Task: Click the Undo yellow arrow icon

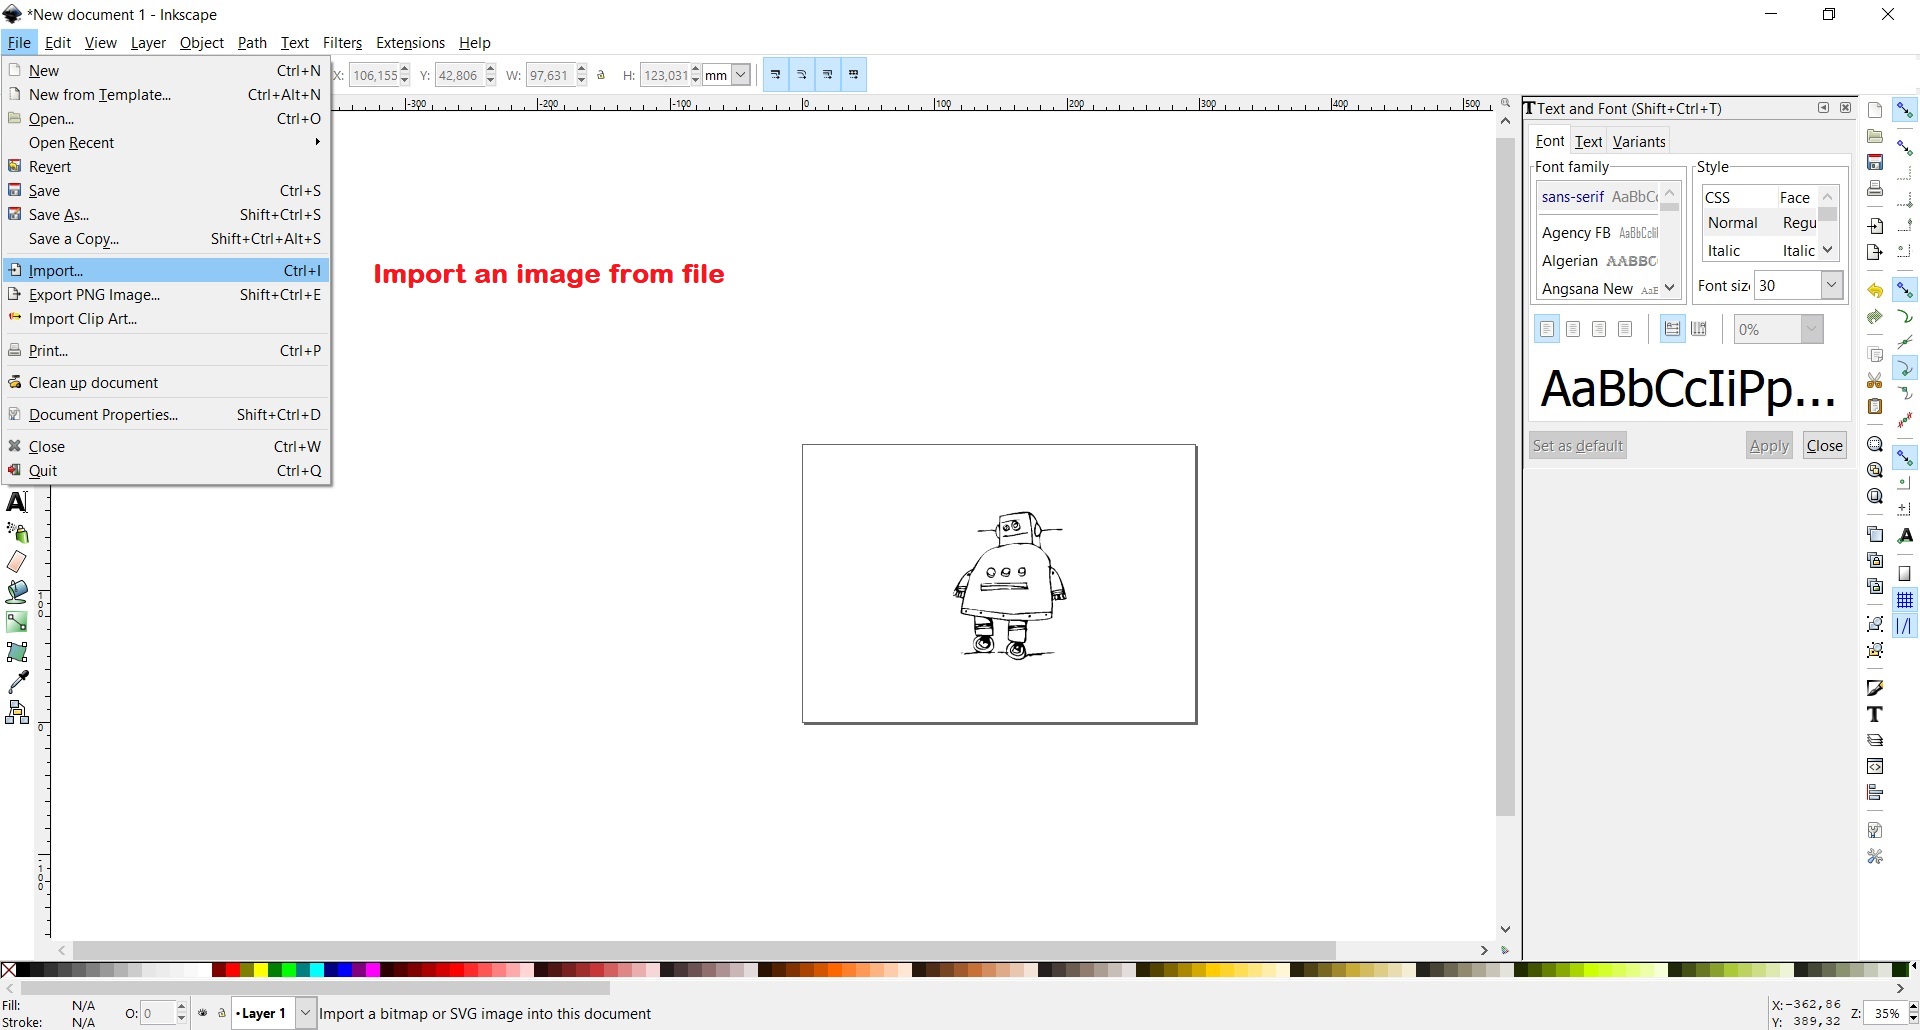Action: [1875, 291]
